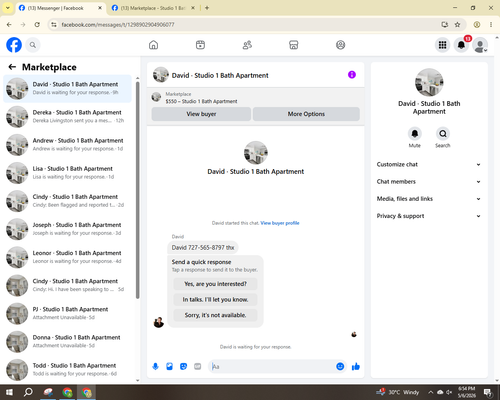Open Todd Studio 1 Bath Apartment chat
Screen dimensions: 500x400
pos(67,369)
